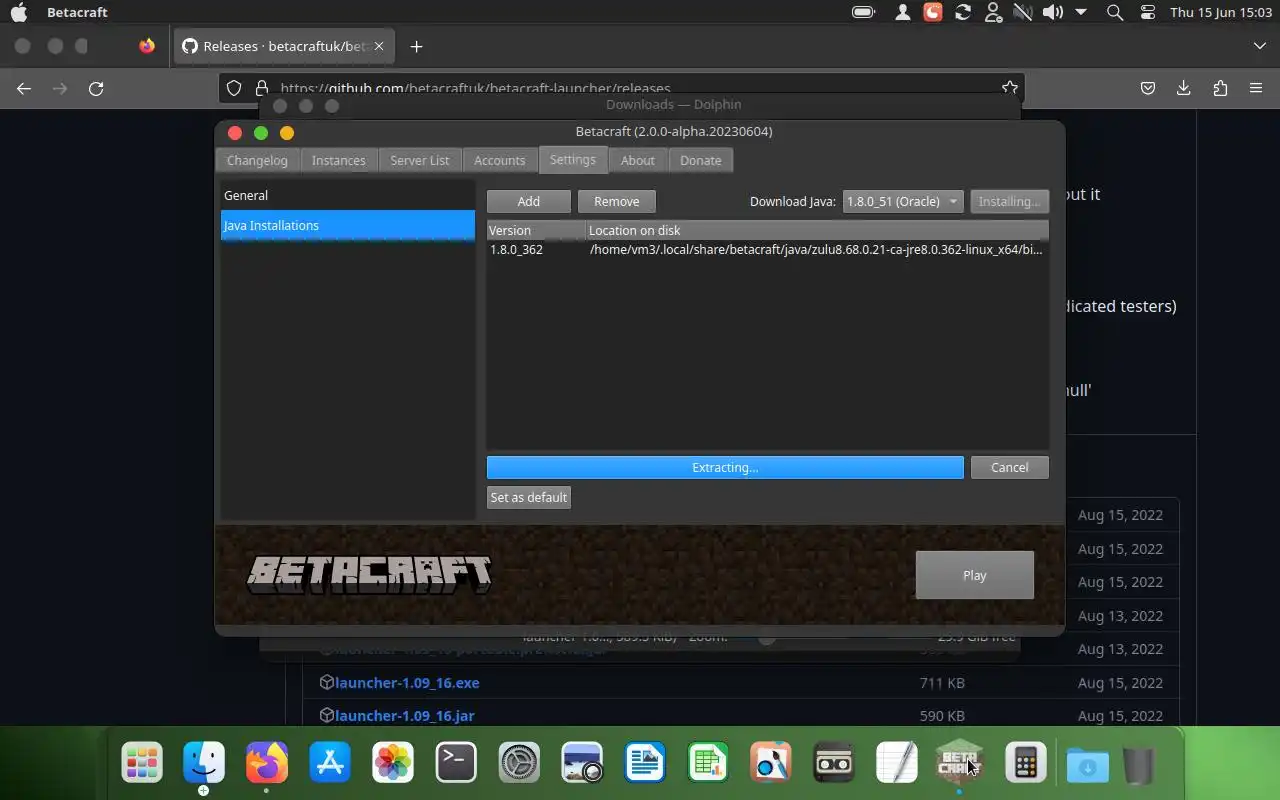
Task: Open Calculator from the dock
Action: tap(1025, 763)
